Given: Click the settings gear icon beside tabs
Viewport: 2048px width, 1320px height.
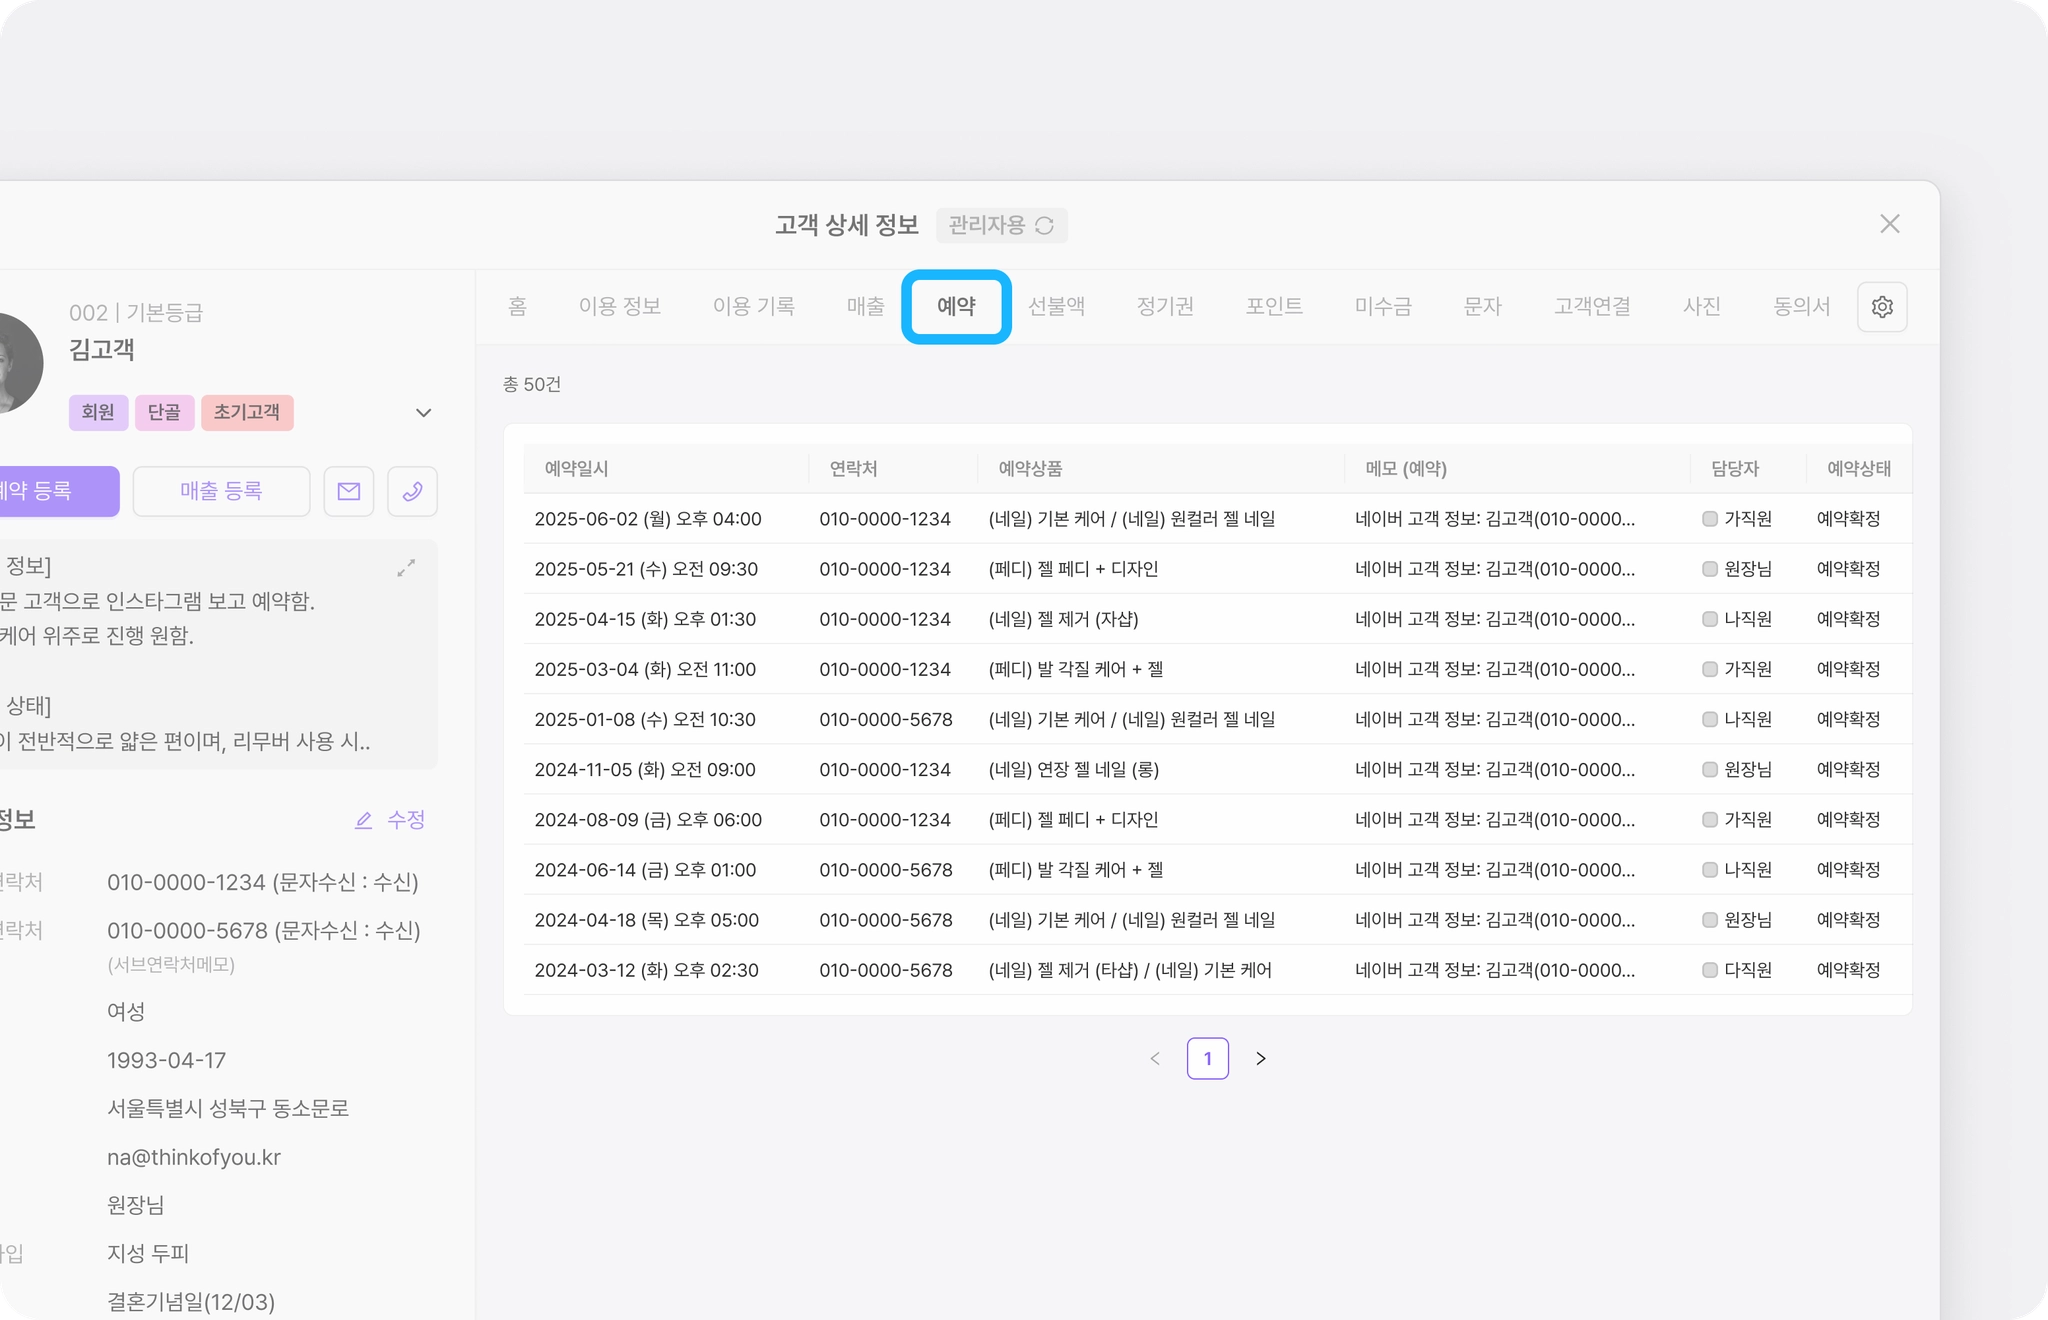Looking at the screenshot, I should point(1882,307).
